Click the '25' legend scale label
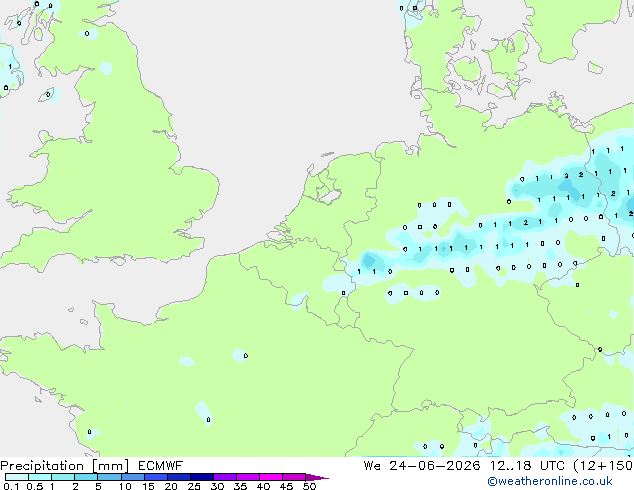 click(194, 486)
